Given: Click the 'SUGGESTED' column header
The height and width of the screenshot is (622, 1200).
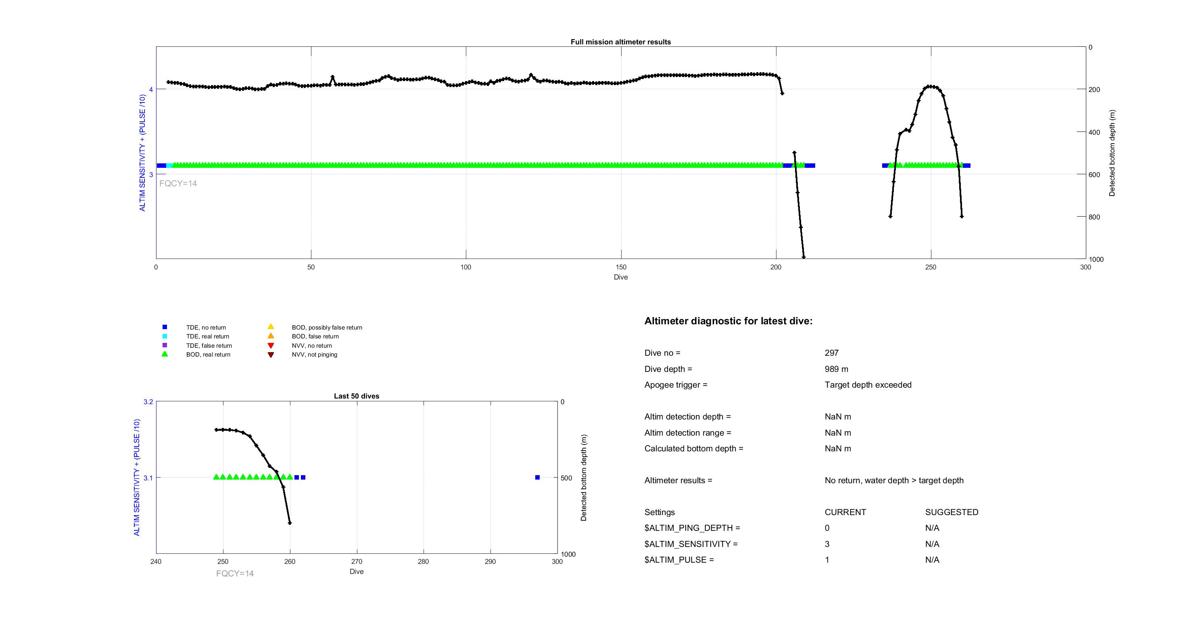Looking at the screenshot, I should tap(952, 512).
